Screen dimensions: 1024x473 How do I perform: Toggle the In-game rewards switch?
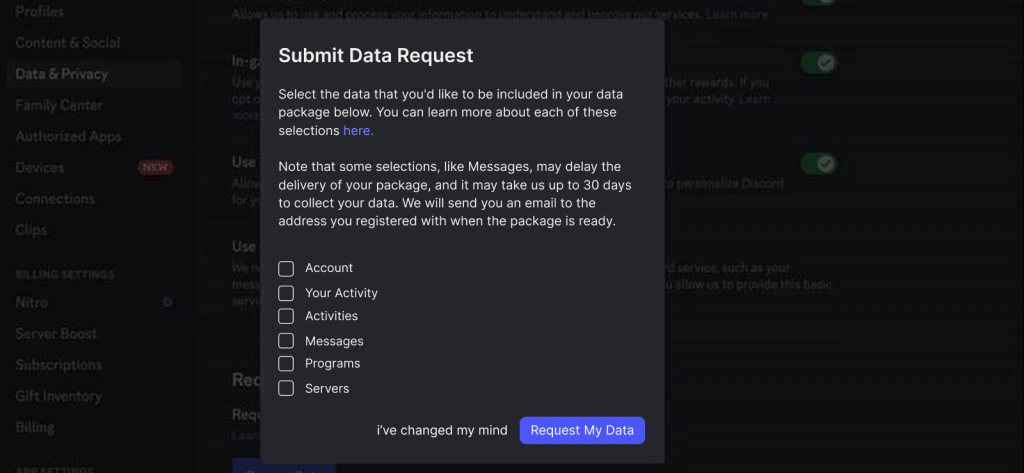pyautogui.click(x=819, y=63)
